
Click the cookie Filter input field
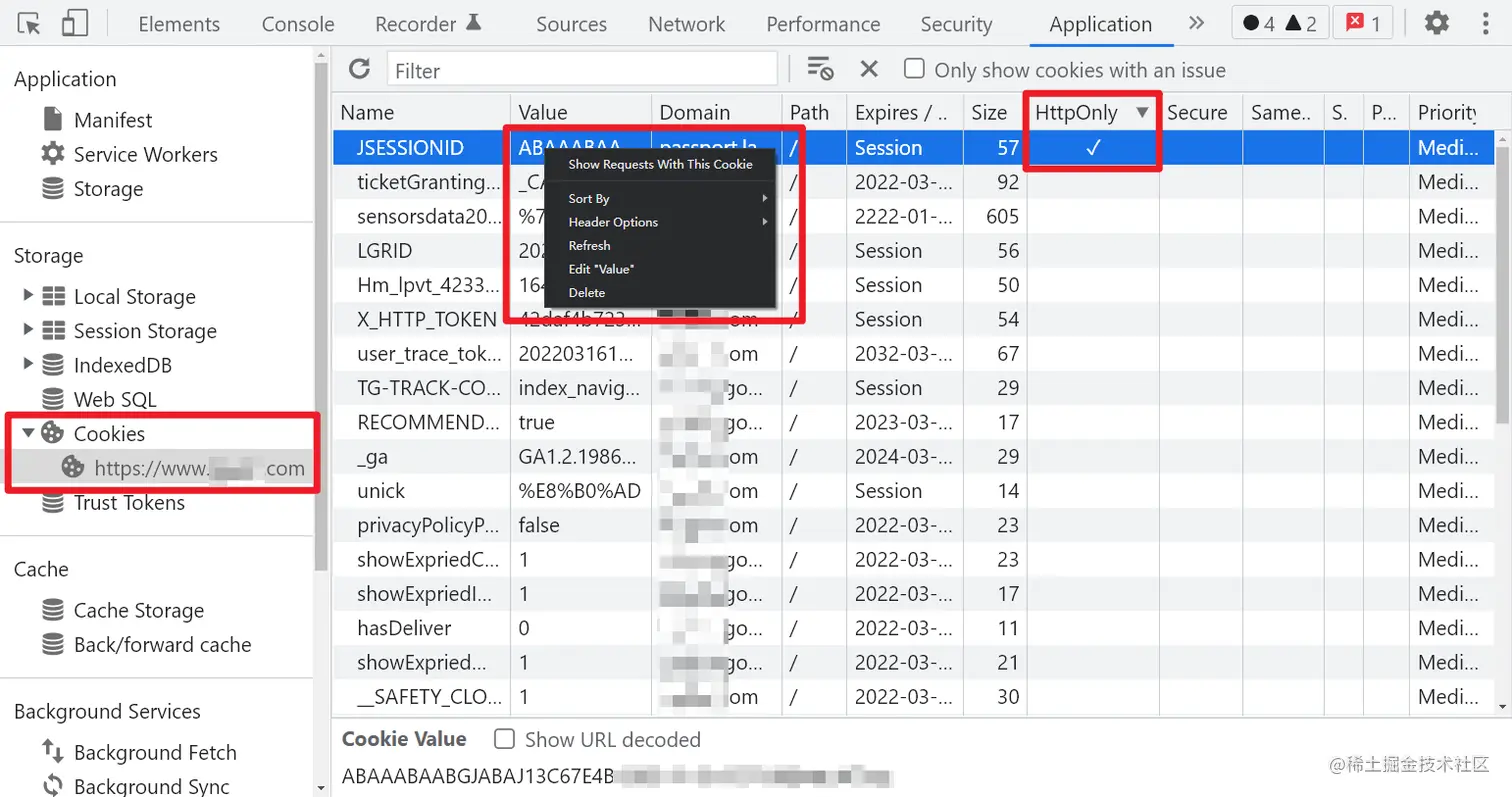[x=582, y=69]
